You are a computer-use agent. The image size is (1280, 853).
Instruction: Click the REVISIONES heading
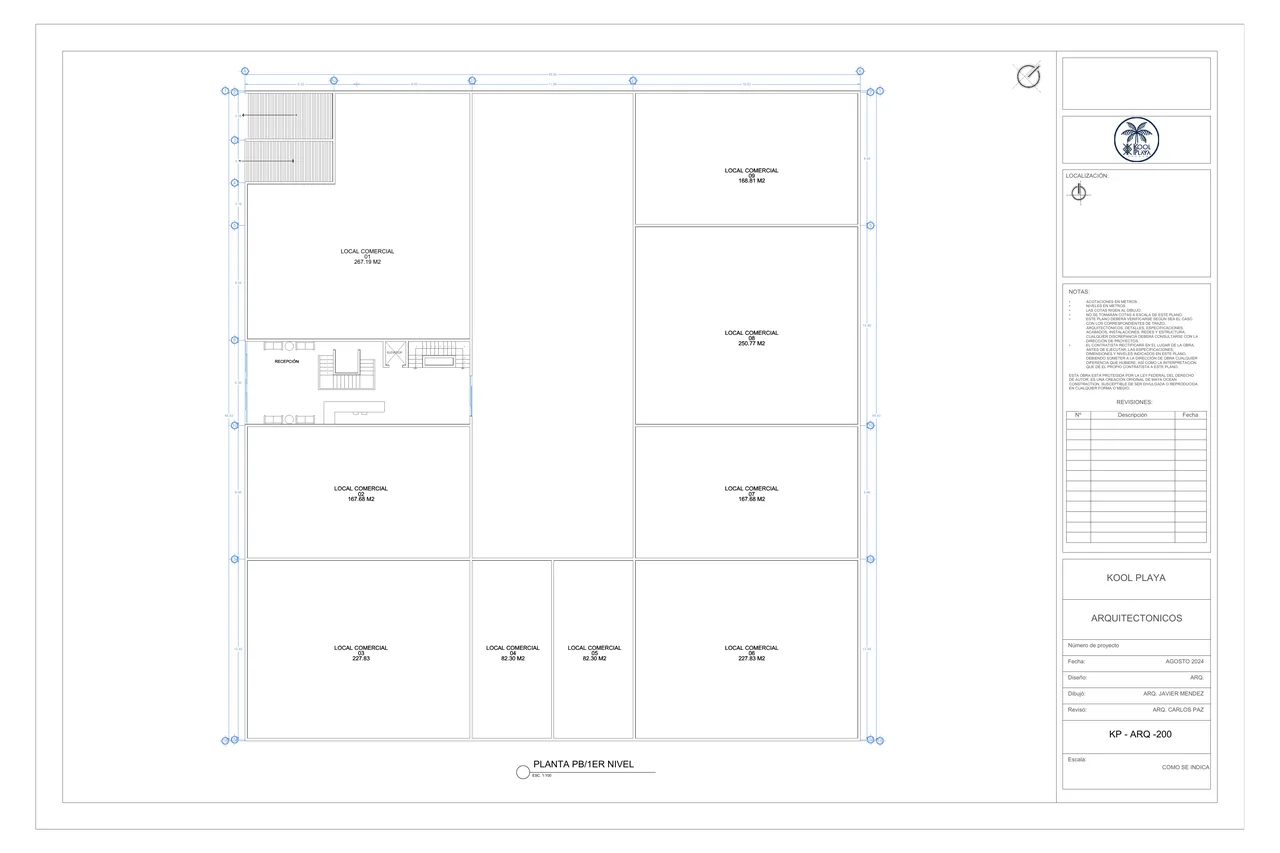[x=1134, y=402]
